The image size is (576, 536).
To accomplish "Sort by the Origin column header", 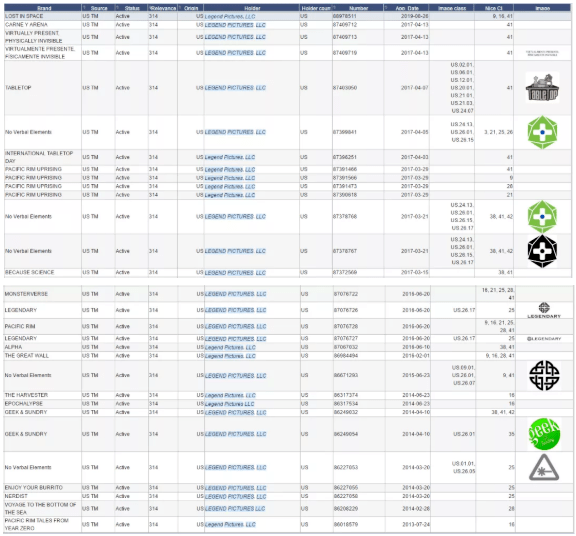I will tap(191, 8).
